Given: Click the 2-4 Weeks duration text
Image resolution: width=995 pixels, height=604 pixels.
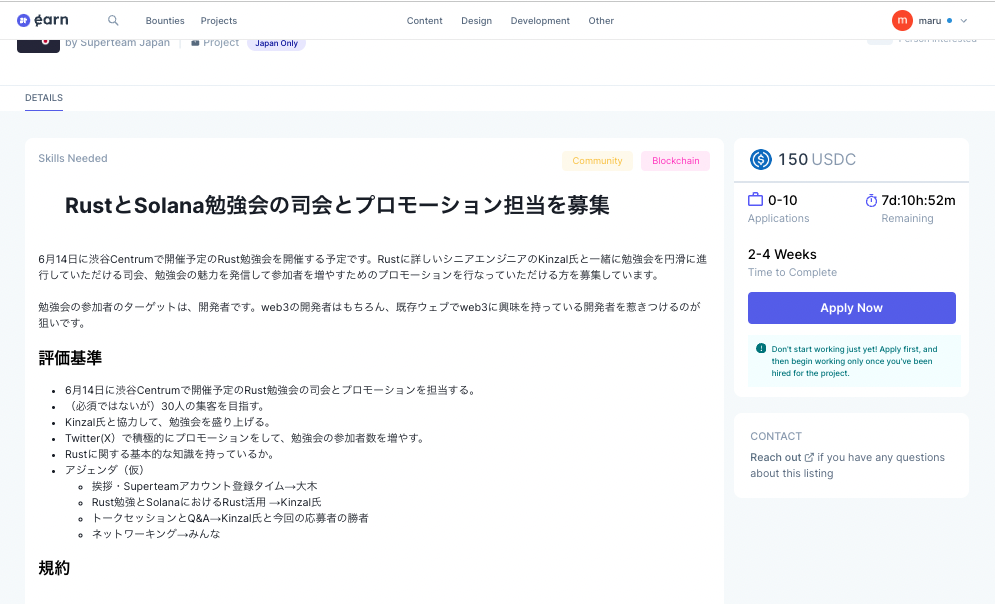Looking at the screenshot, I should tap(782, 254).
